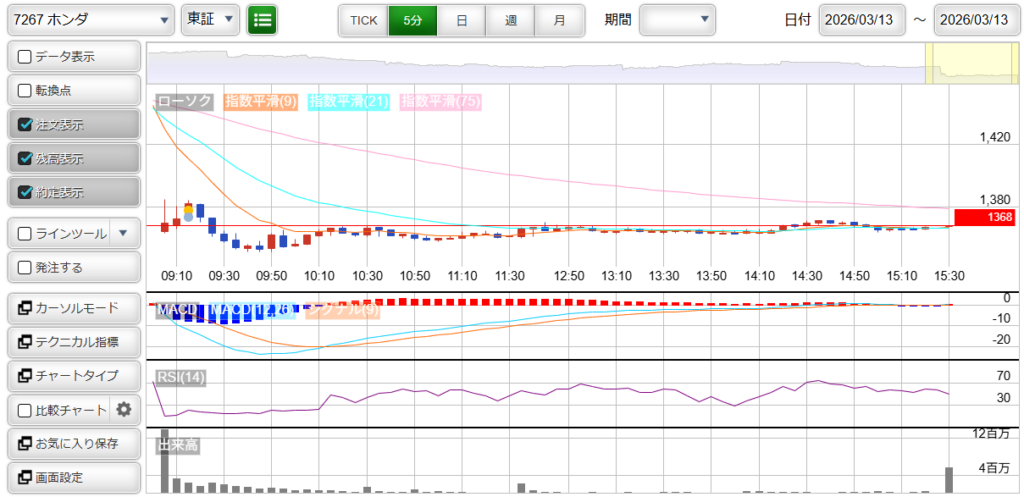Image resolution: width=1024 pixels, height=497 pixels.
Task: Expand the 7267 ホンダ stock dropdown
Action: coord(89,19)
